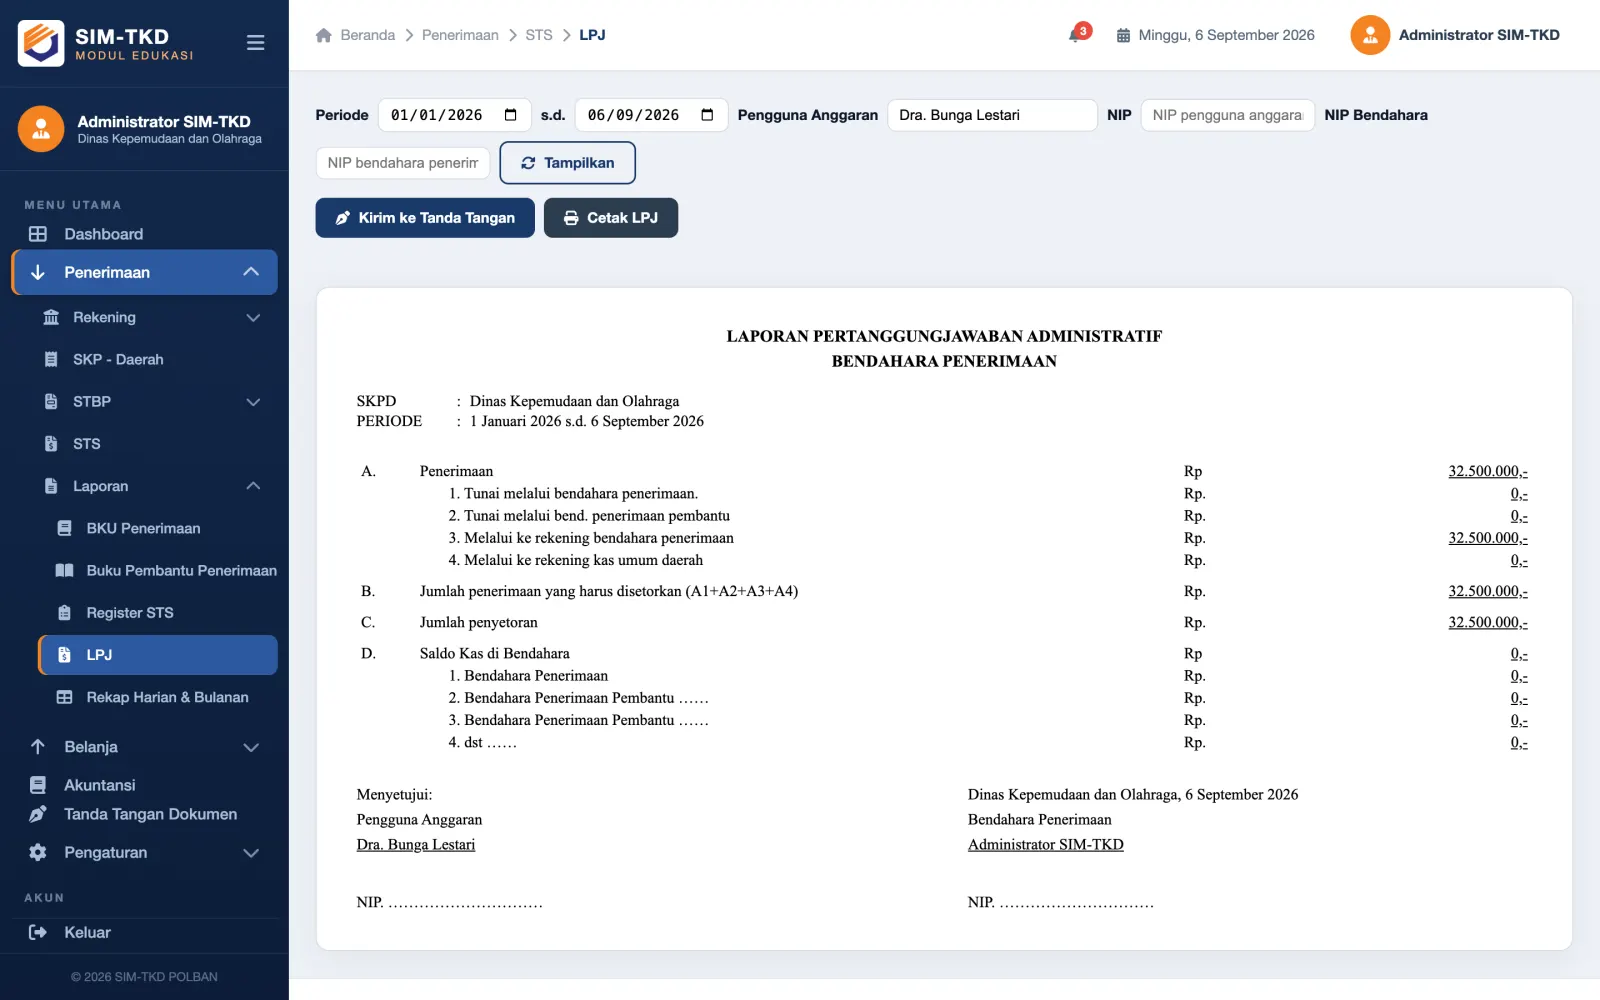Image resolution: width=1600 pixels, height=1000 pixels.
Task: Collapse the Laporan submenu chevron
Action: click(x=253, y=486)
